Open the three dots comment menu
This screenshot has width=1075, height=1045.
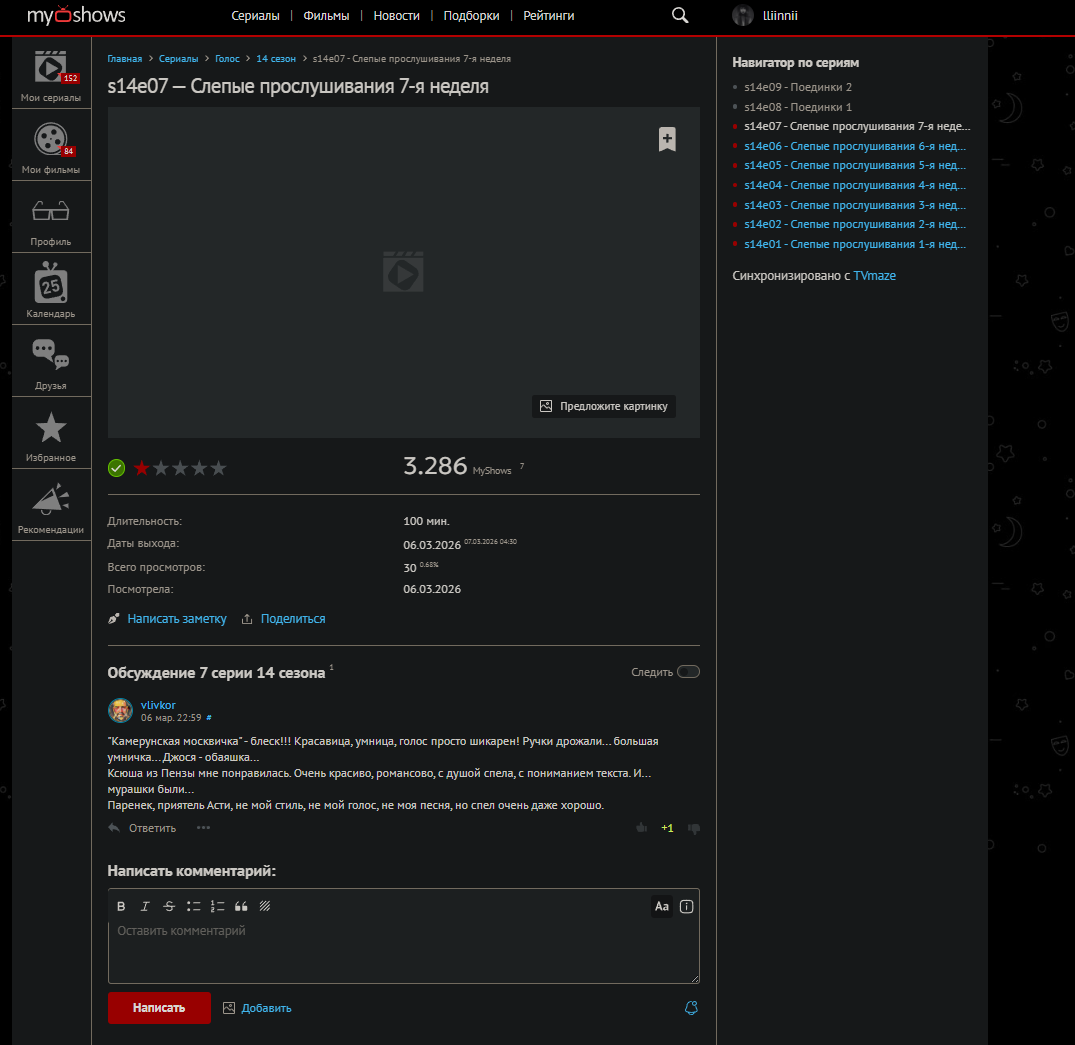click(204, 828)
